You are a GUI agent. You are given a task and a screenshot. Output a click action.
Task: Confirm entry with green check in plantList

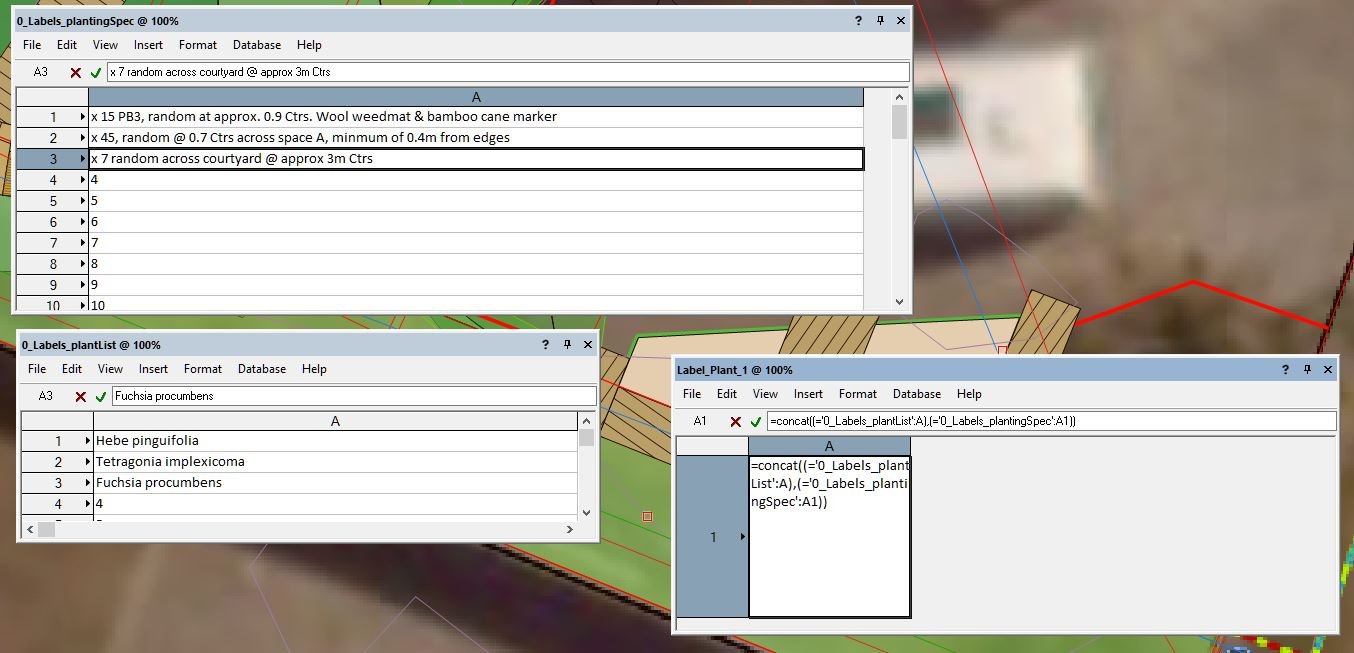101,396
